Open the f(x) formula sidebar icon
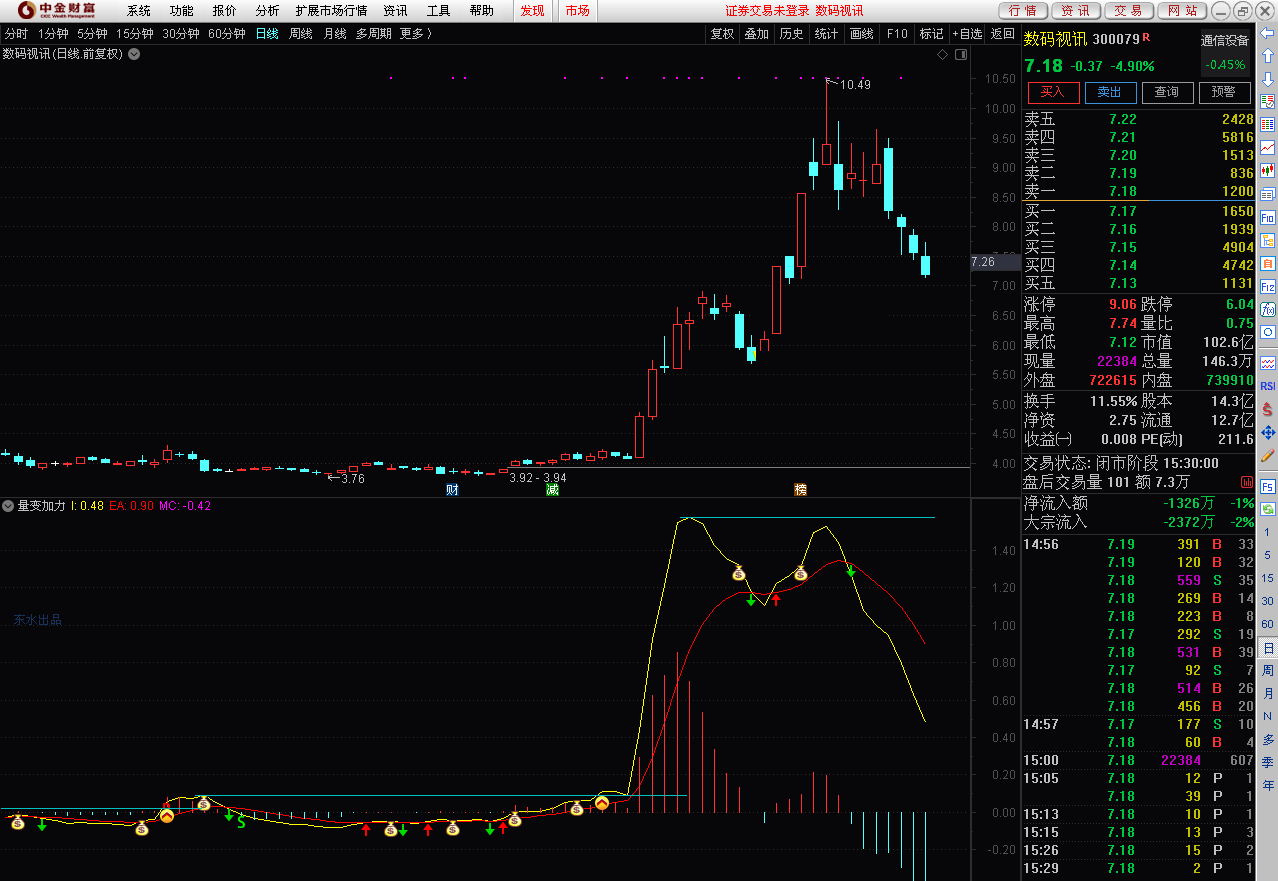The height and width of the screenshot is (881, 1278). pyautogui.click(x=1267, y=309)
